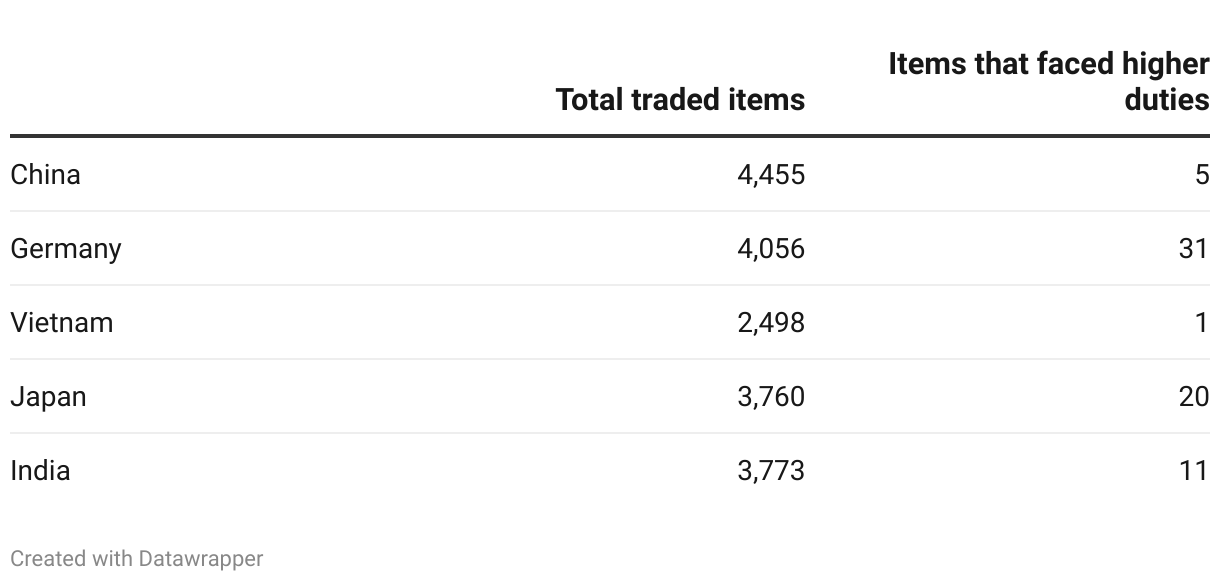Open the 'Created with Datawrapper' credit link
Image resolution: width=1220 pixels, height=582 pixels.
pos(137,559)
